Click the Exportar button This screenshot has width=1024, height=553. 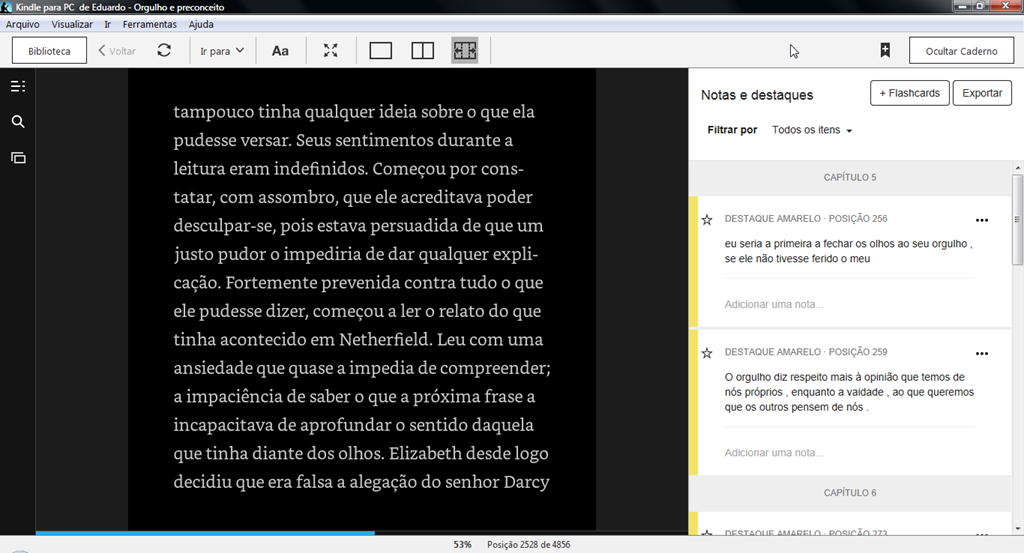coord(982,93)
